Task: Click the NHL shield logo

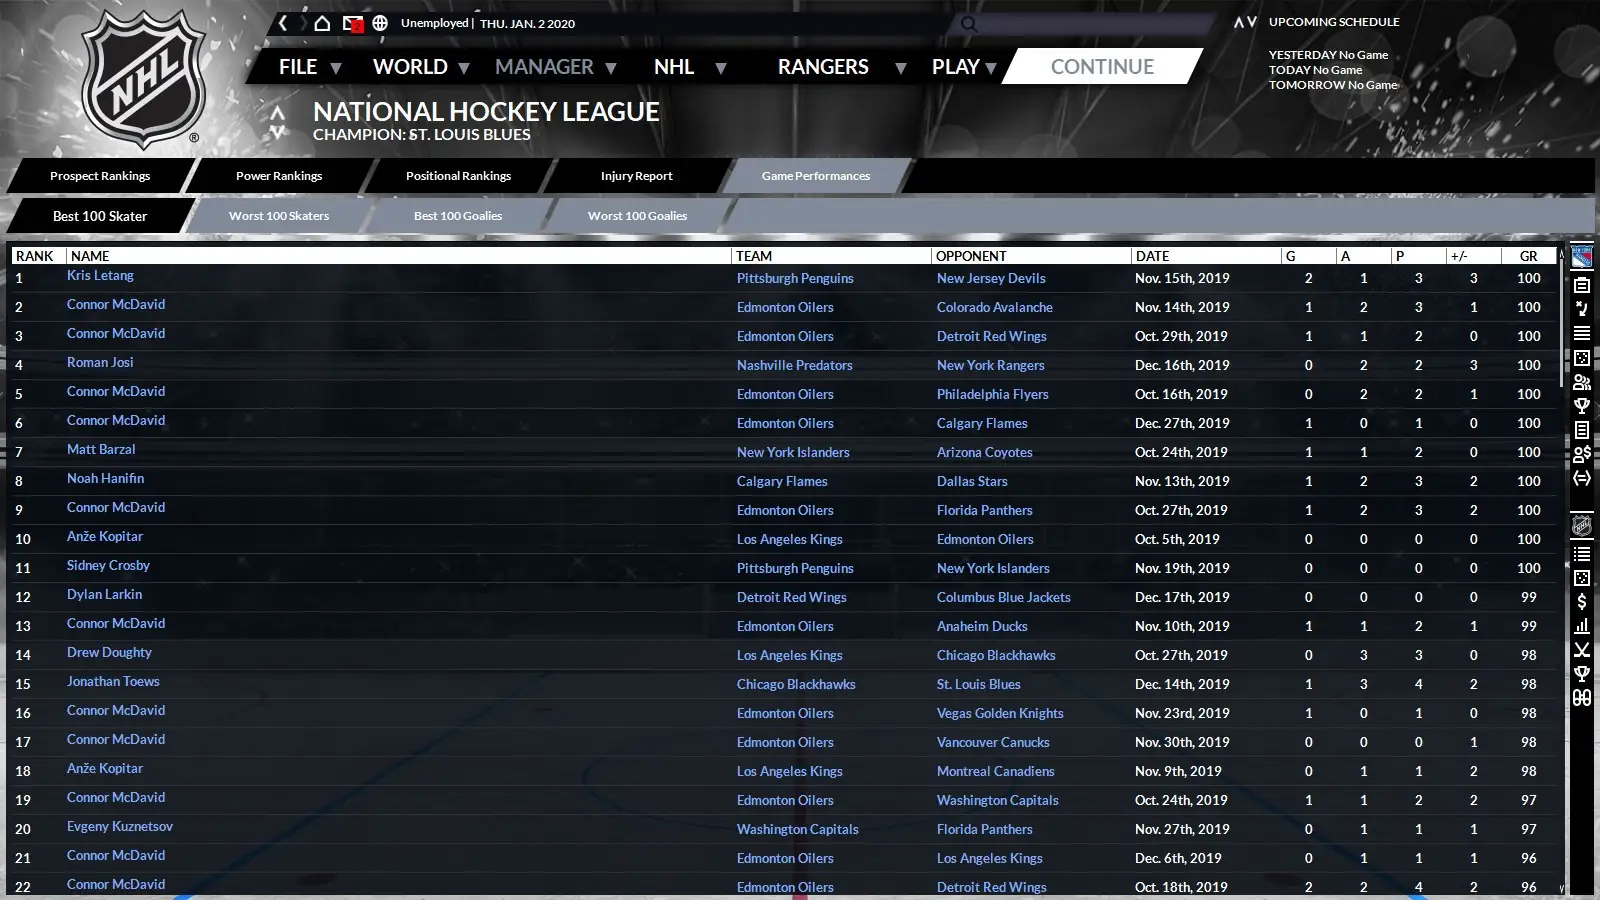Action: 144,78
